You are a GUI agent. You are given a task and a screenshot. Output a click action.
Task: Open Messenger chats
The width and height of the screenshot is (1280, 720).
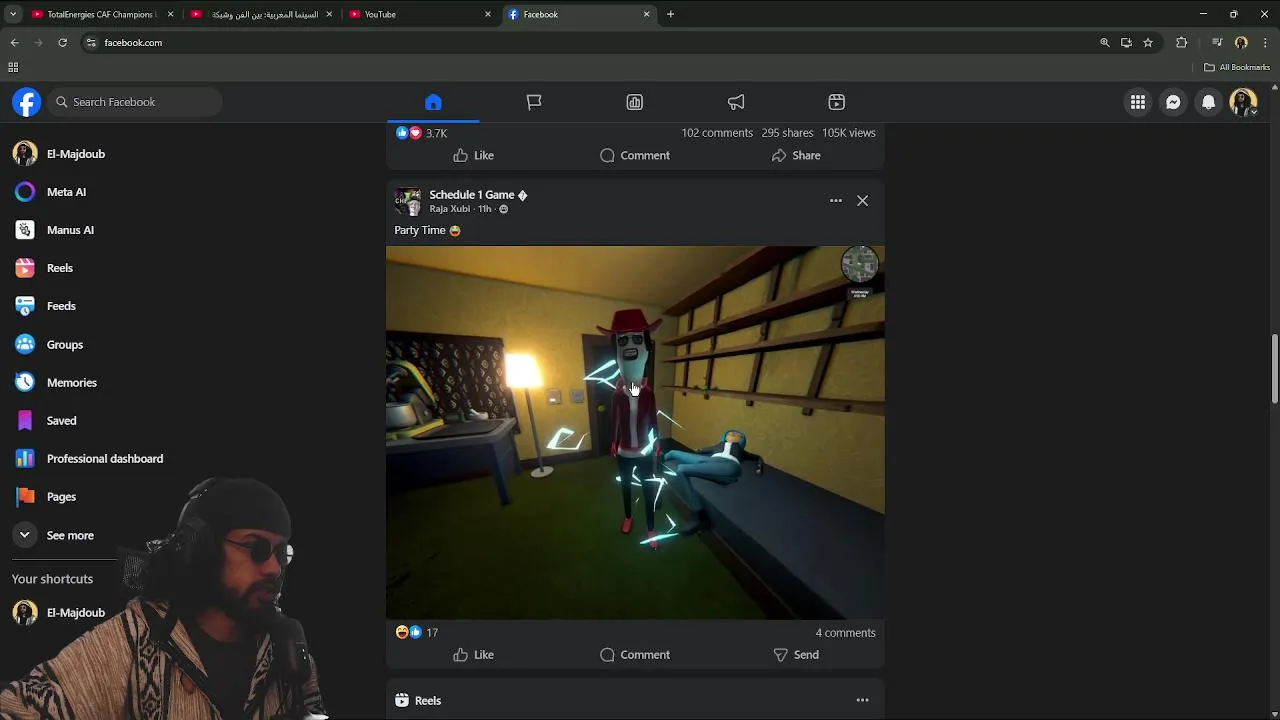1173,102
